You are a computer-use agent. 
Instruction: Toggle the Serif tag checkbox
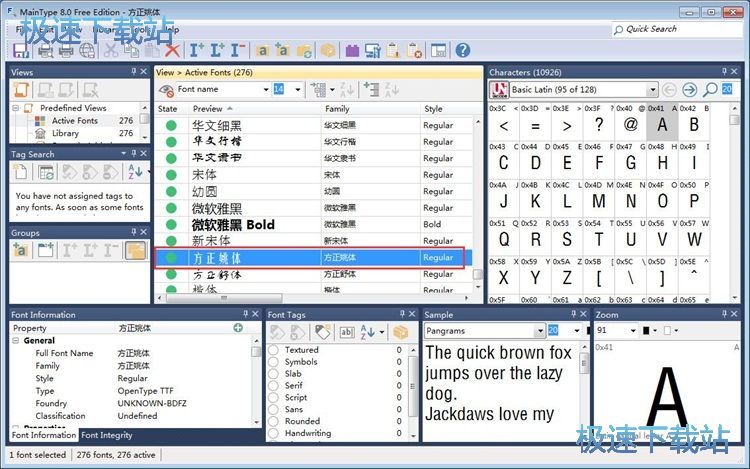tap(273, 386)
